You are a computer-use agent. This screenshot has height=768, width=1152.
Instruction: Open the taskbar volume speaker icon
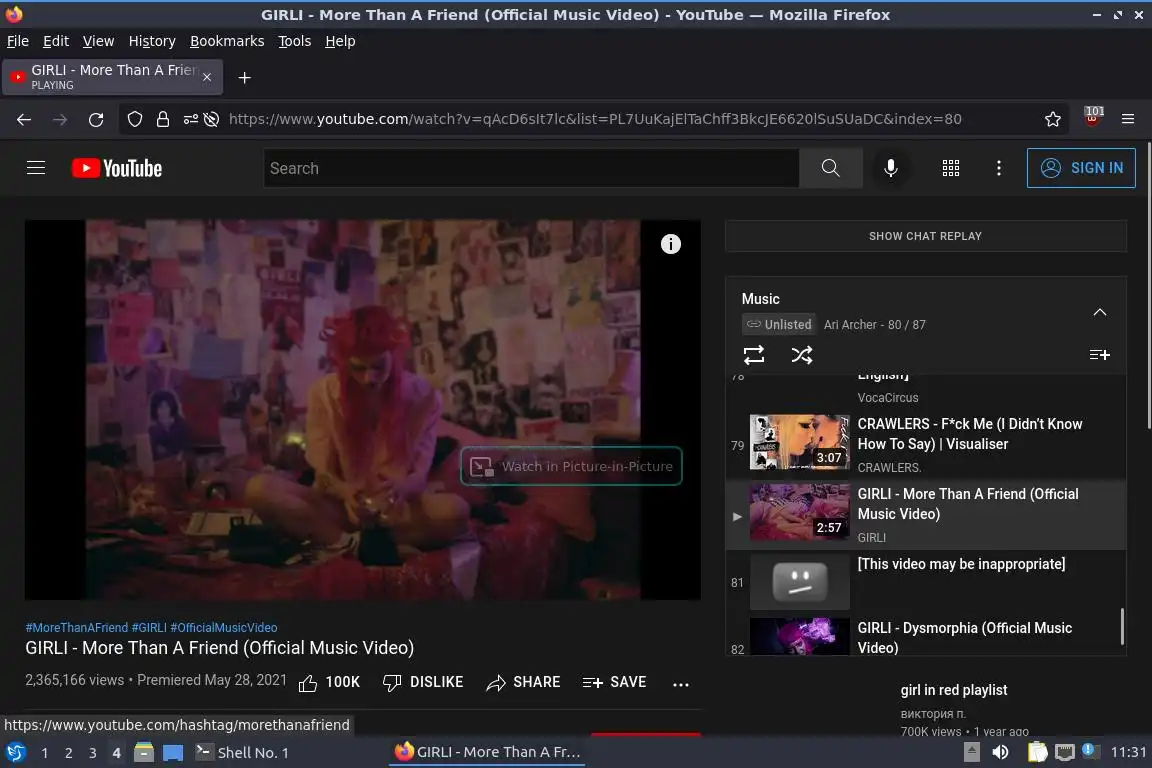pos(1000,753)
